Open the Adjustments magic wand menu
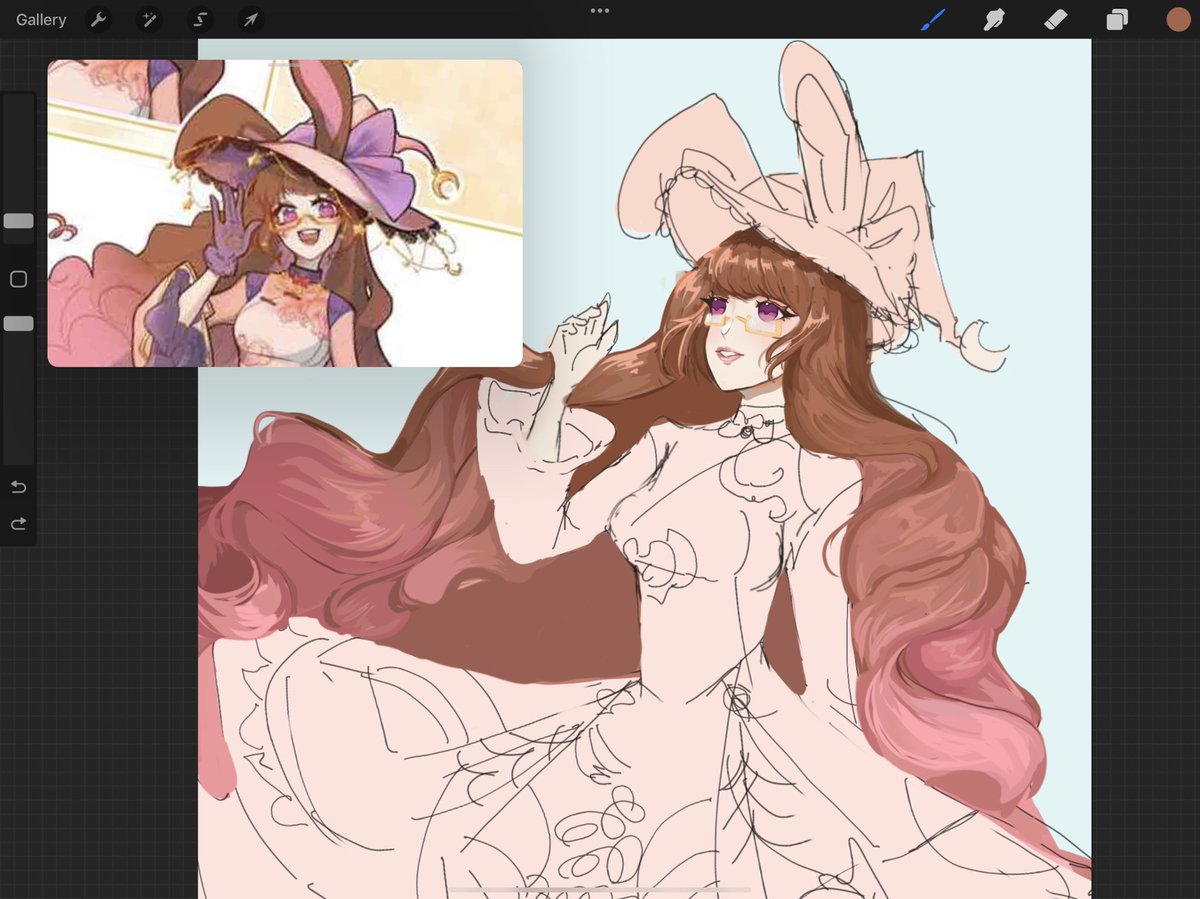1200x899 pixels. (149, 19)
